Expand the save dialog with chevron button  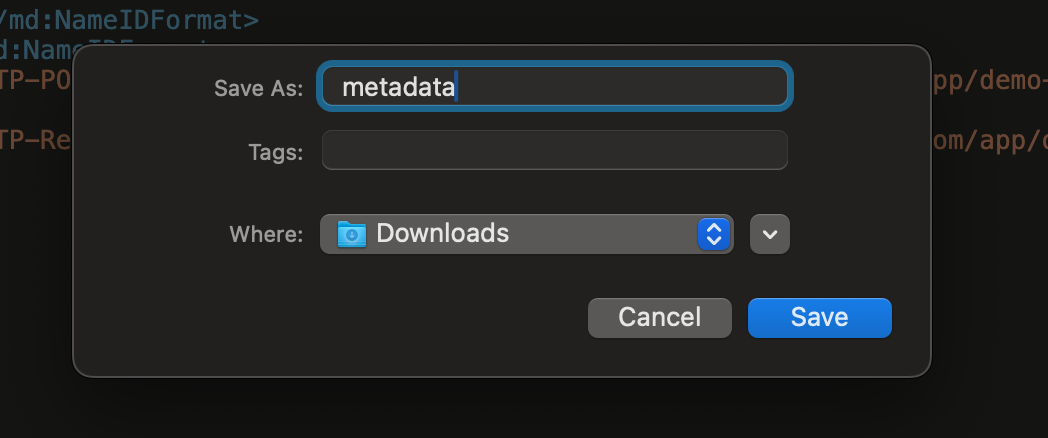click(770, 234)
